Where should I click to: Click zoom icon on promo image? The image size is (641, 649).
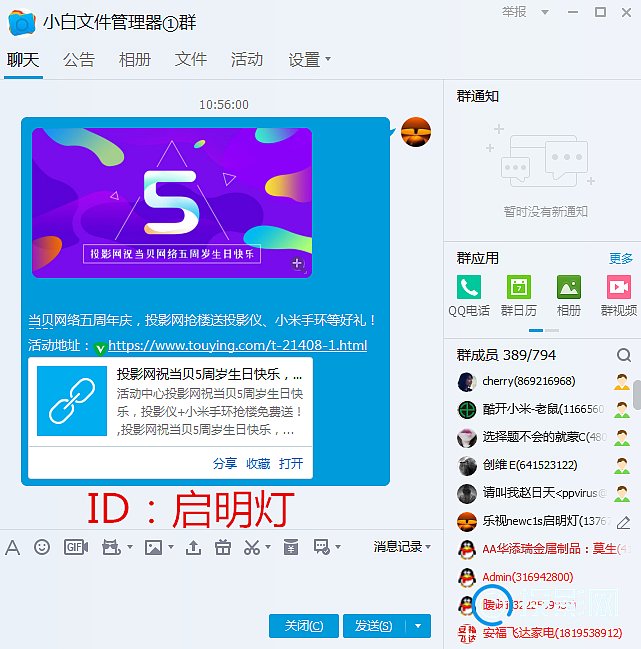[297, 263]
